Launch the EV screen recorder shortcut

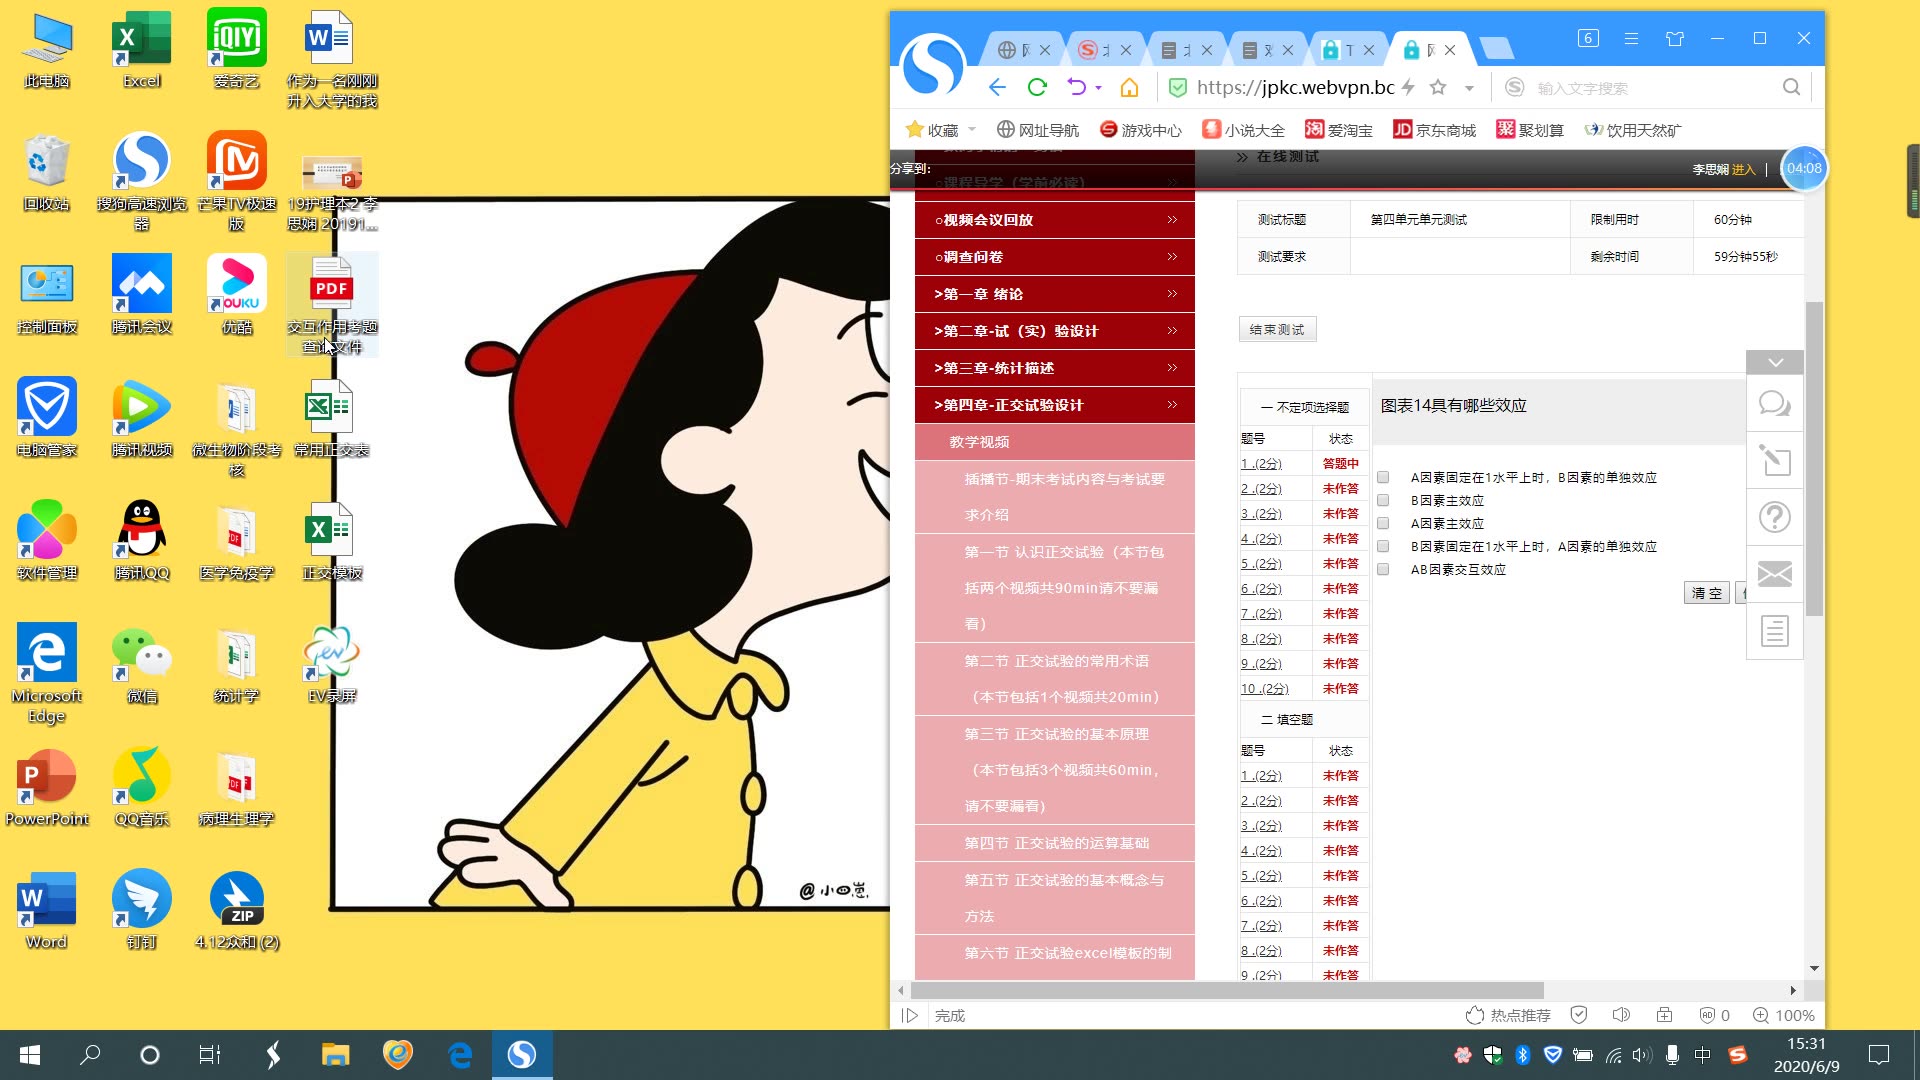click(332, 665)
